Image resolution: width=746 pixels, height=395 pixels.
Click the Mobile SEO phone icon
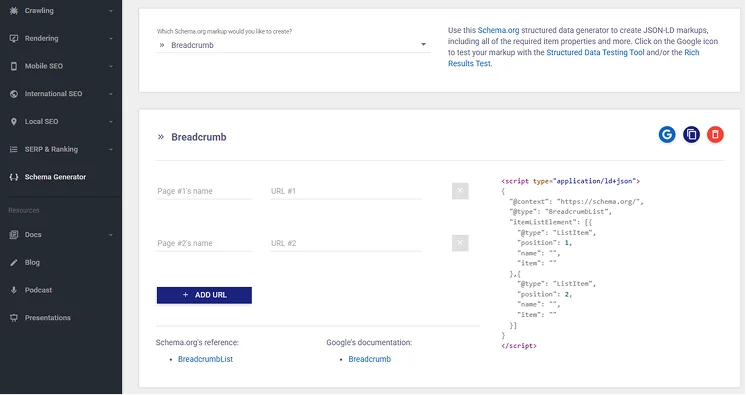click(14, 66)
